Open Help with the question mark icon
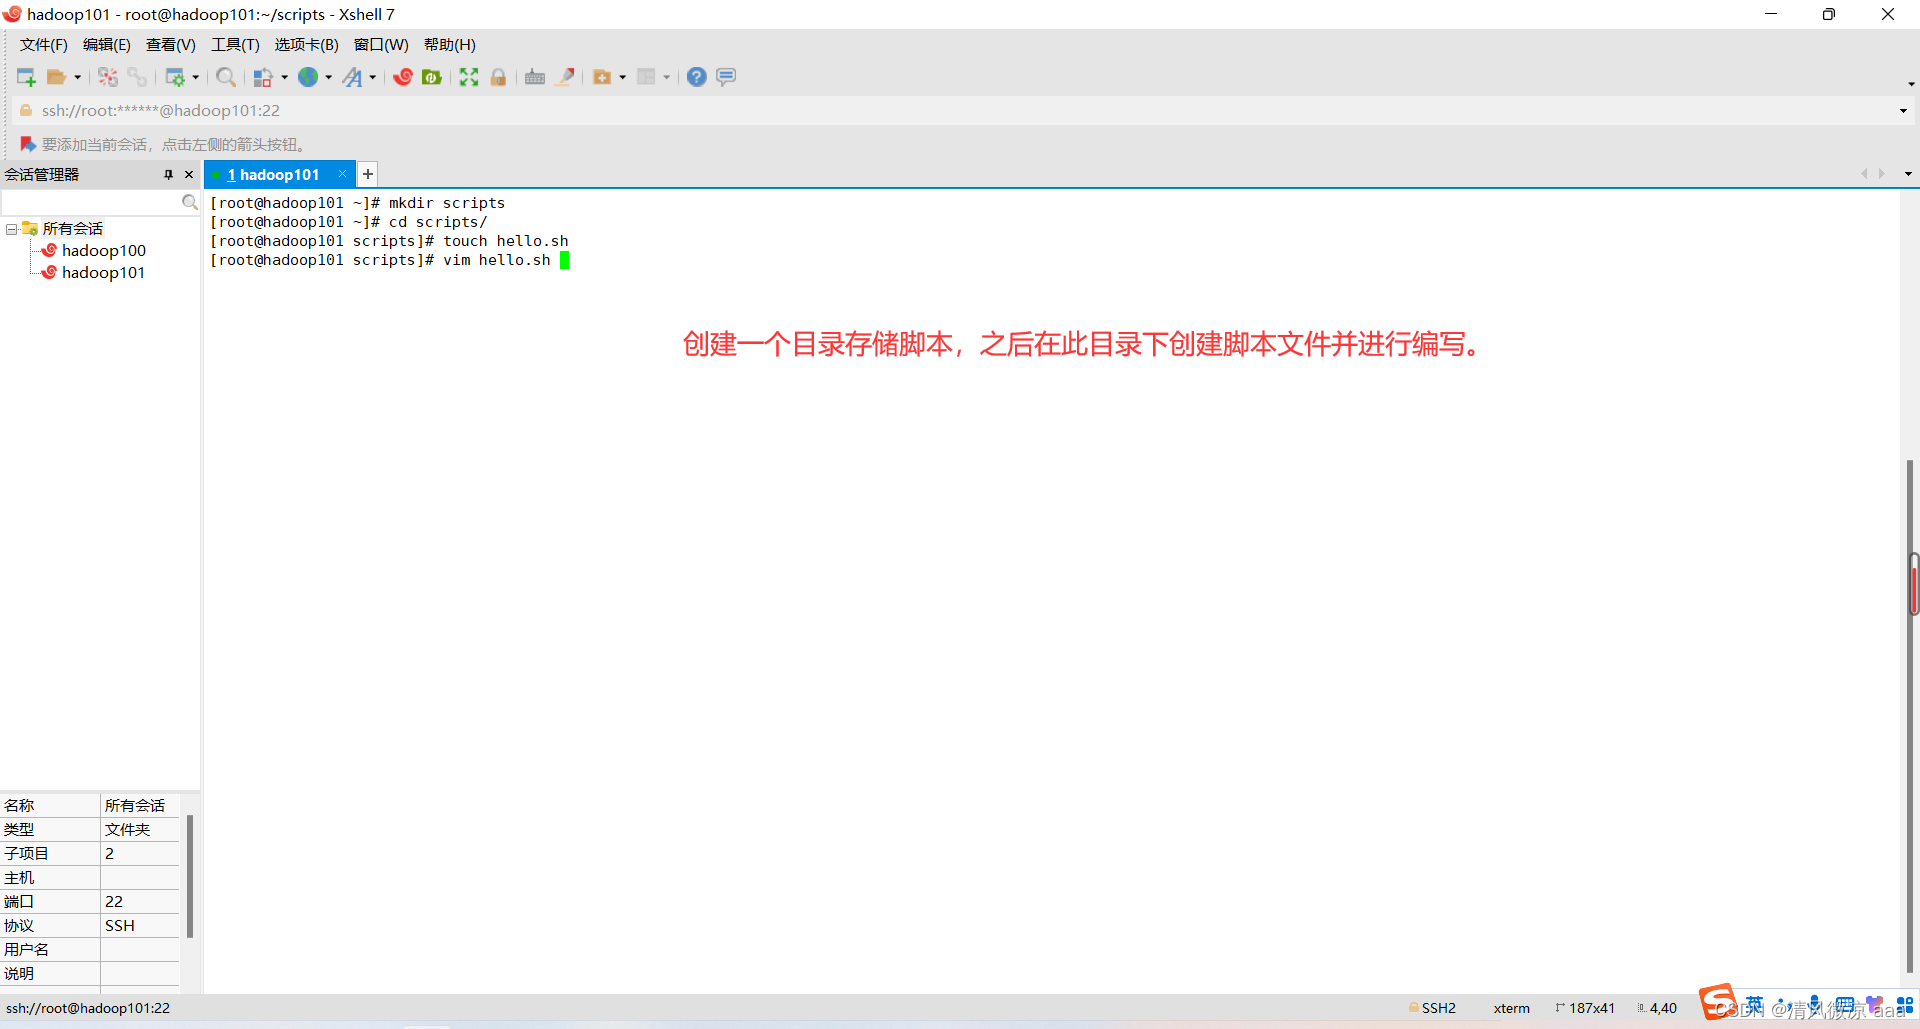The width and height of the screenshot is (1920, 1029). [697, 77]
